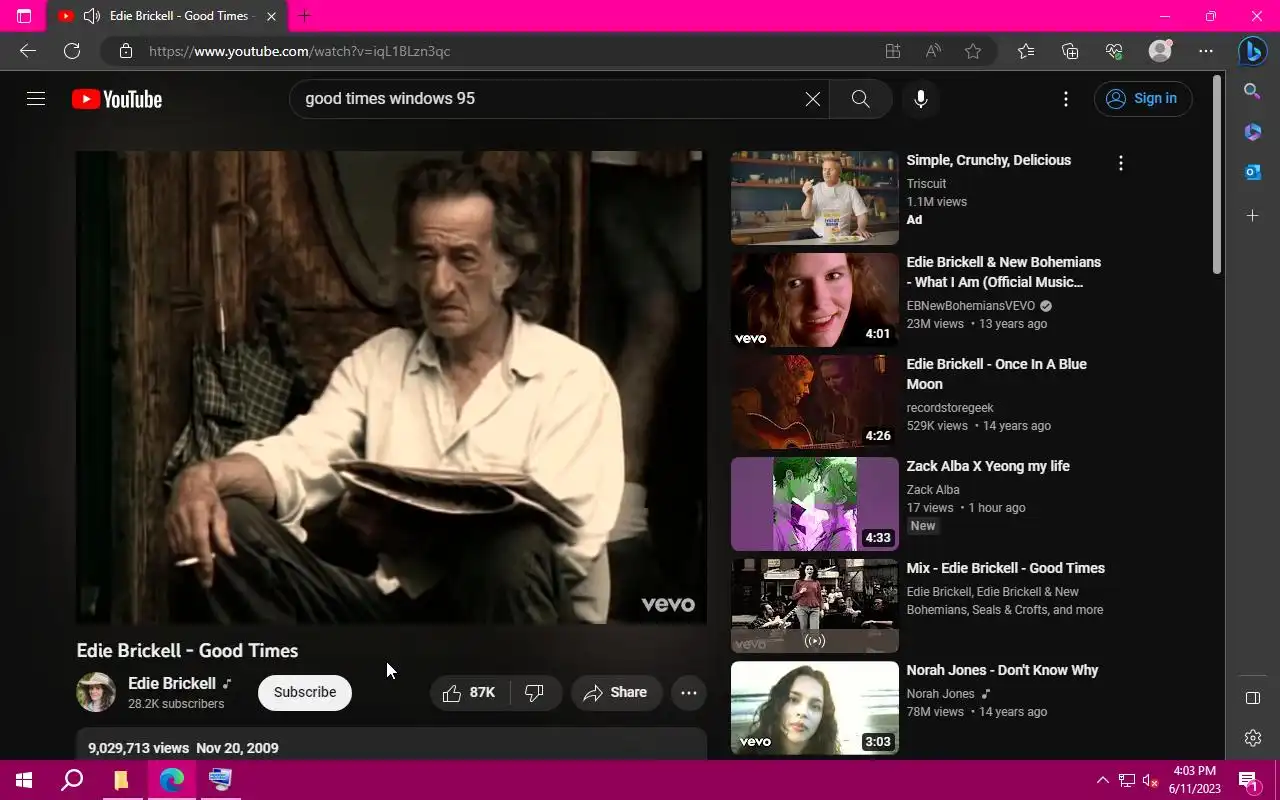
Task: Open the apps available icon in address bar
Action: pos(893,51)
